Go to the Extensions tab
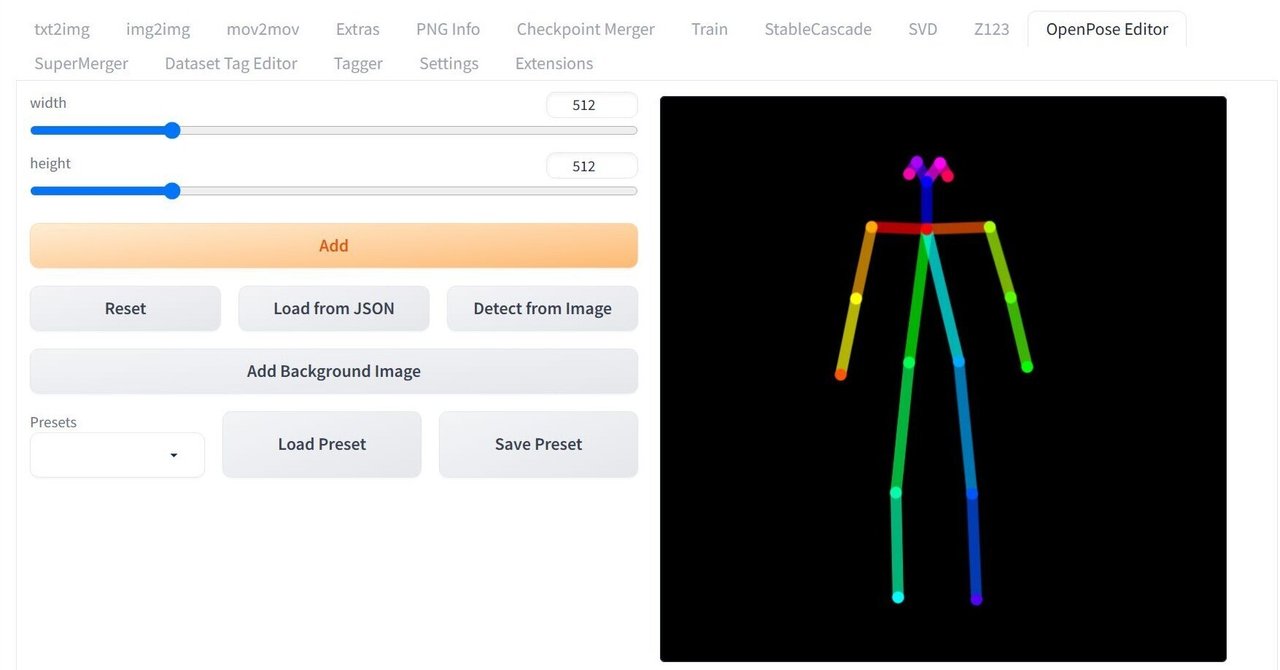The height and width of the screenshot is (670, 1280). (553, 63)
